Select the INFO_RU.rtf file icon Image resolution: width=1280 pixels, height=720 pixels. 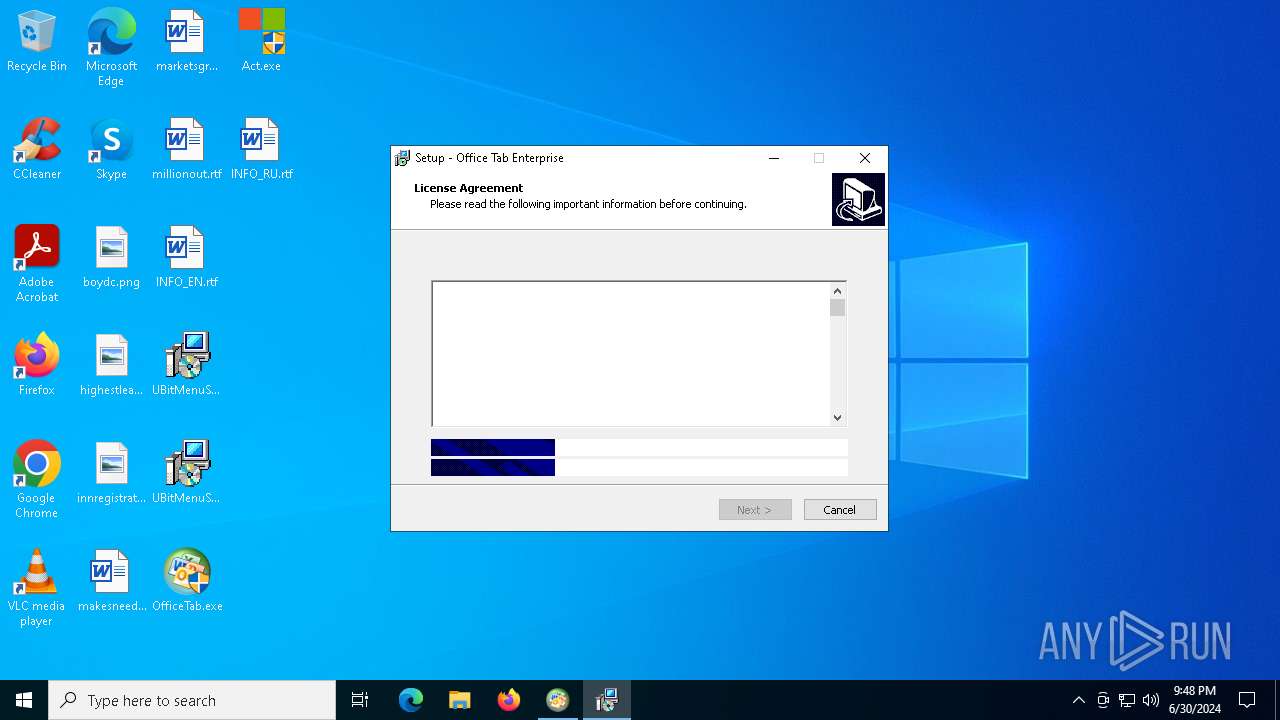261,149
